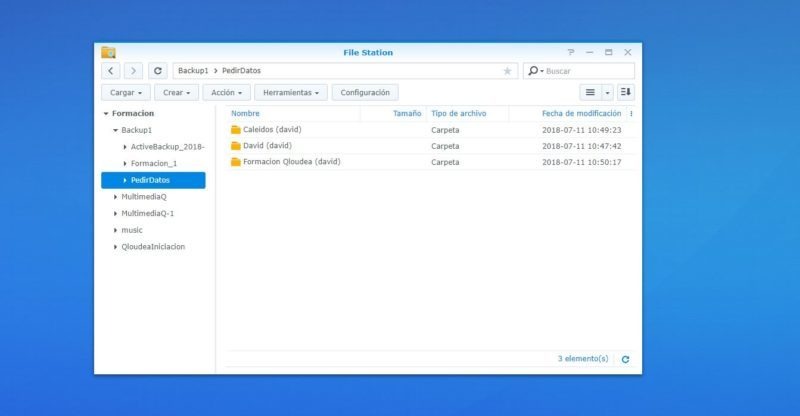Click the File Station folder logo

pyautogui.click(x=108, y=52)
